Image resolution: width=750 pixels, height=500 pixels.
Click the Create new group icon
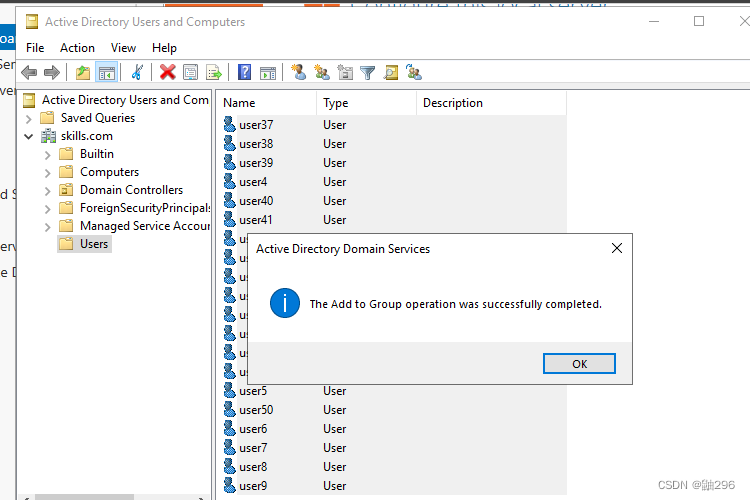(x=321, y=72)
